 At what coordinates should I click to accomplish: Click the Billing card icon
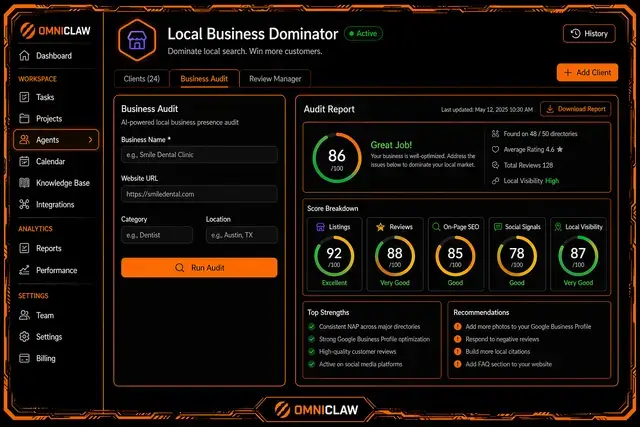(24, 358)
